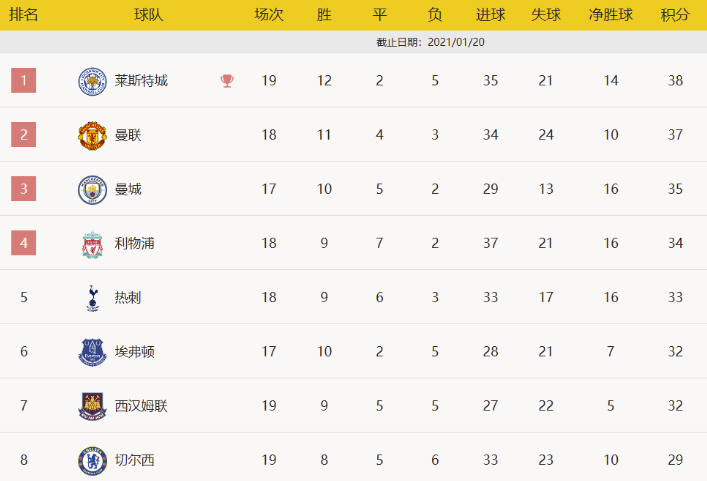The height and width of the screenshot is (481, 707).
Task: Open the 西汉姆联 team link
Action: click(141, 406)
